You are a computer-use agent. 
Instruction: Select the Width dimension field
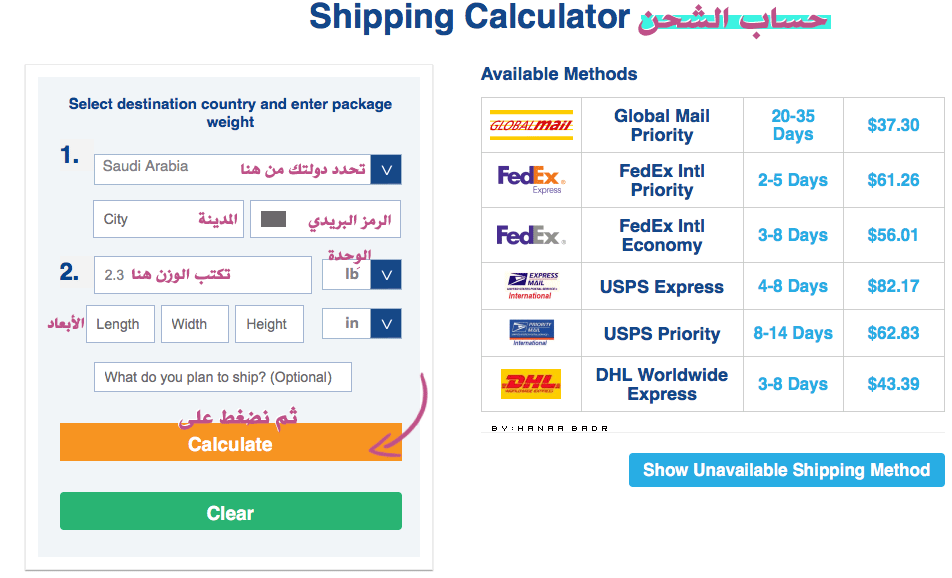point(194,324)
